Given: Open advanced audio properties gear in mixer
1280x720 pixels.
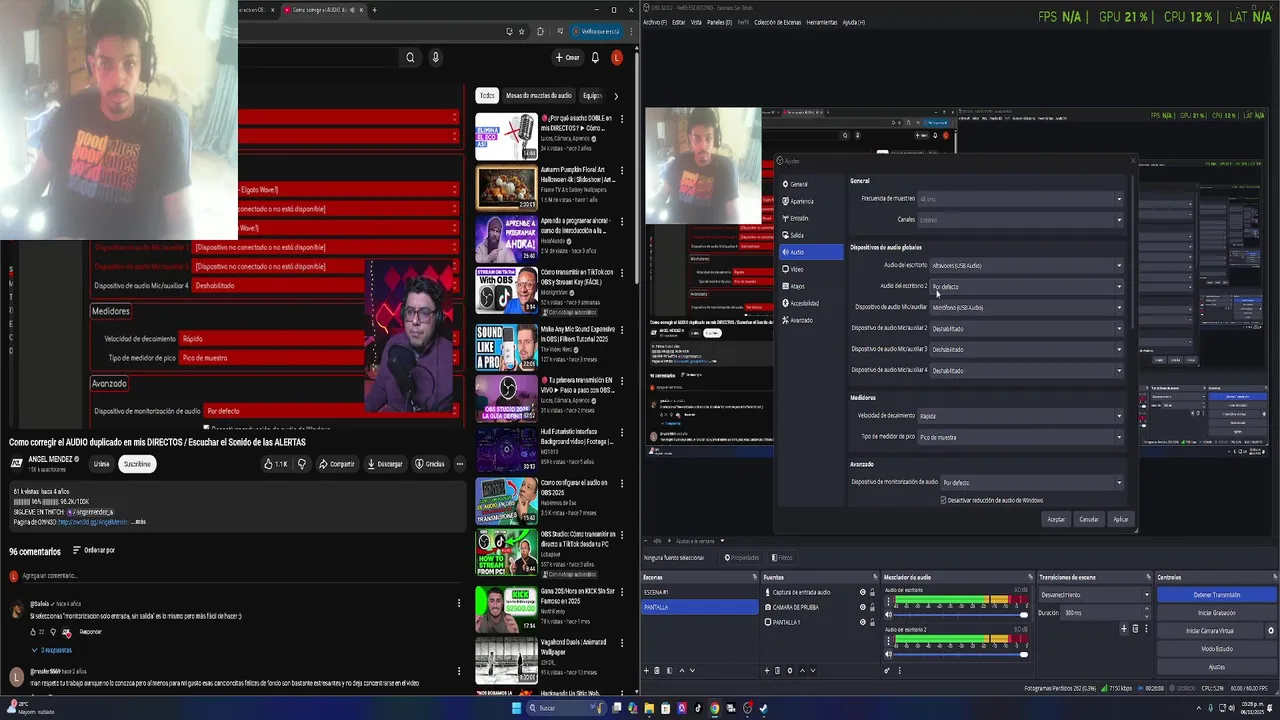Looking at the screenshot, I should click(887, 670).
